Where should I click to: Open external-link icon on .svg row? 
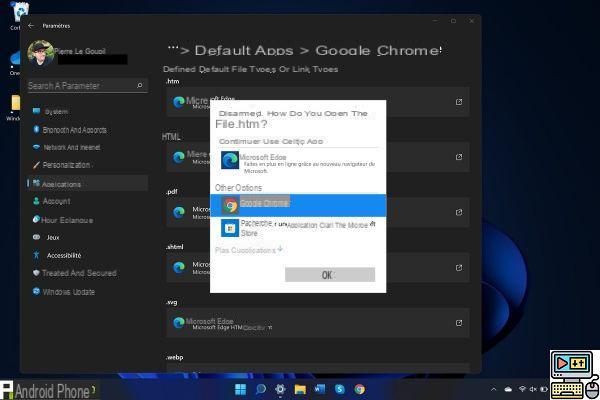tap(459, 323)
